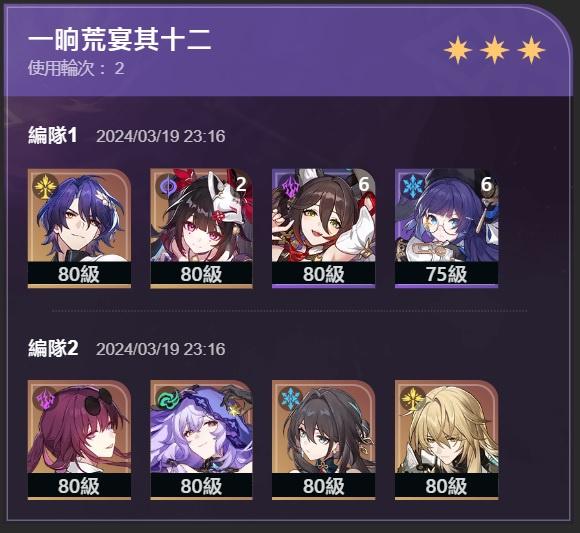This screenshot has width=580, height=533.
Task: Click the Lightning element icon on Kafka's card
Action: 45,398
